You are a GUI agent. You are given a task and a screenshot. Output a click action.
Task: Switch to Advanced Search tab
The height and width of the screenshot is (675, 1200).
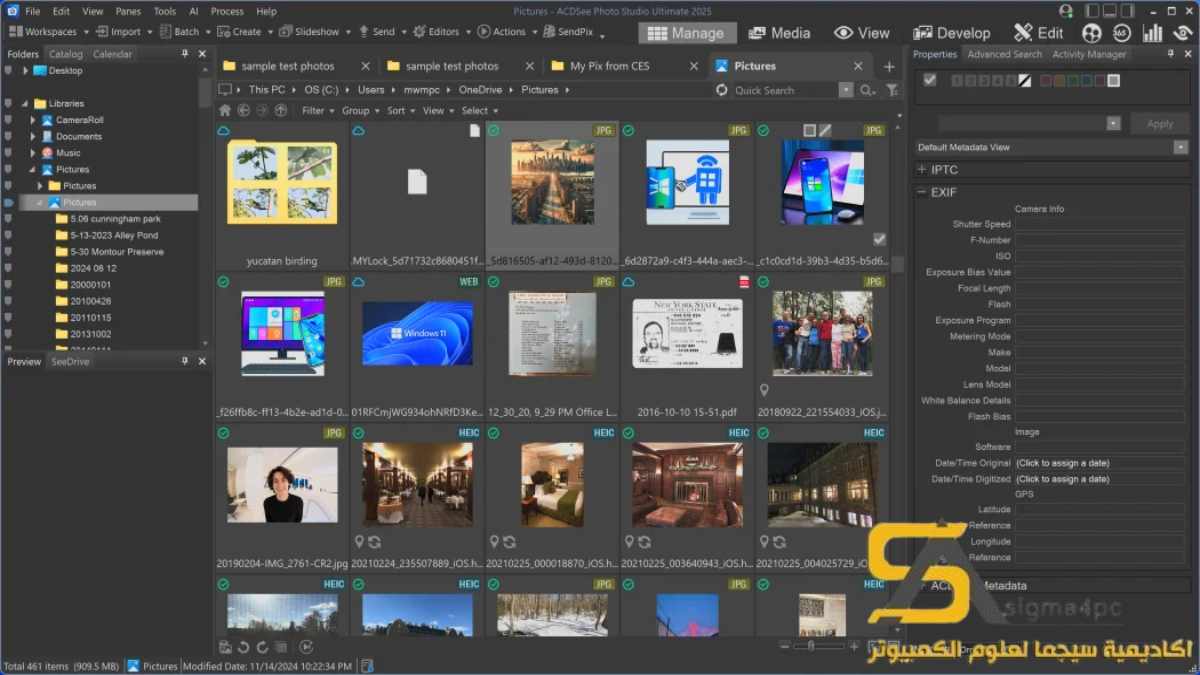(1004, 54)
